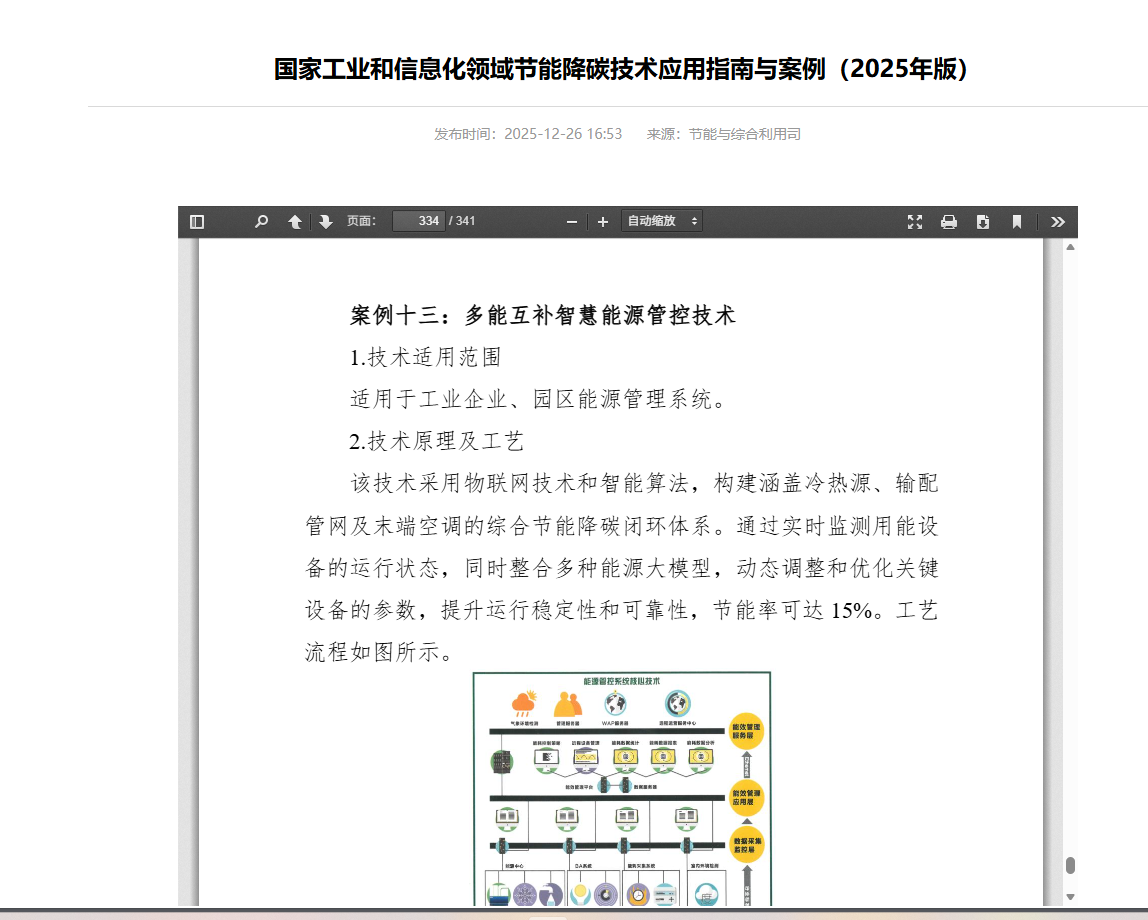Open the 自动缩放 zoom dropdown
Screen dimensions: 1148x920
click(661, 221)
